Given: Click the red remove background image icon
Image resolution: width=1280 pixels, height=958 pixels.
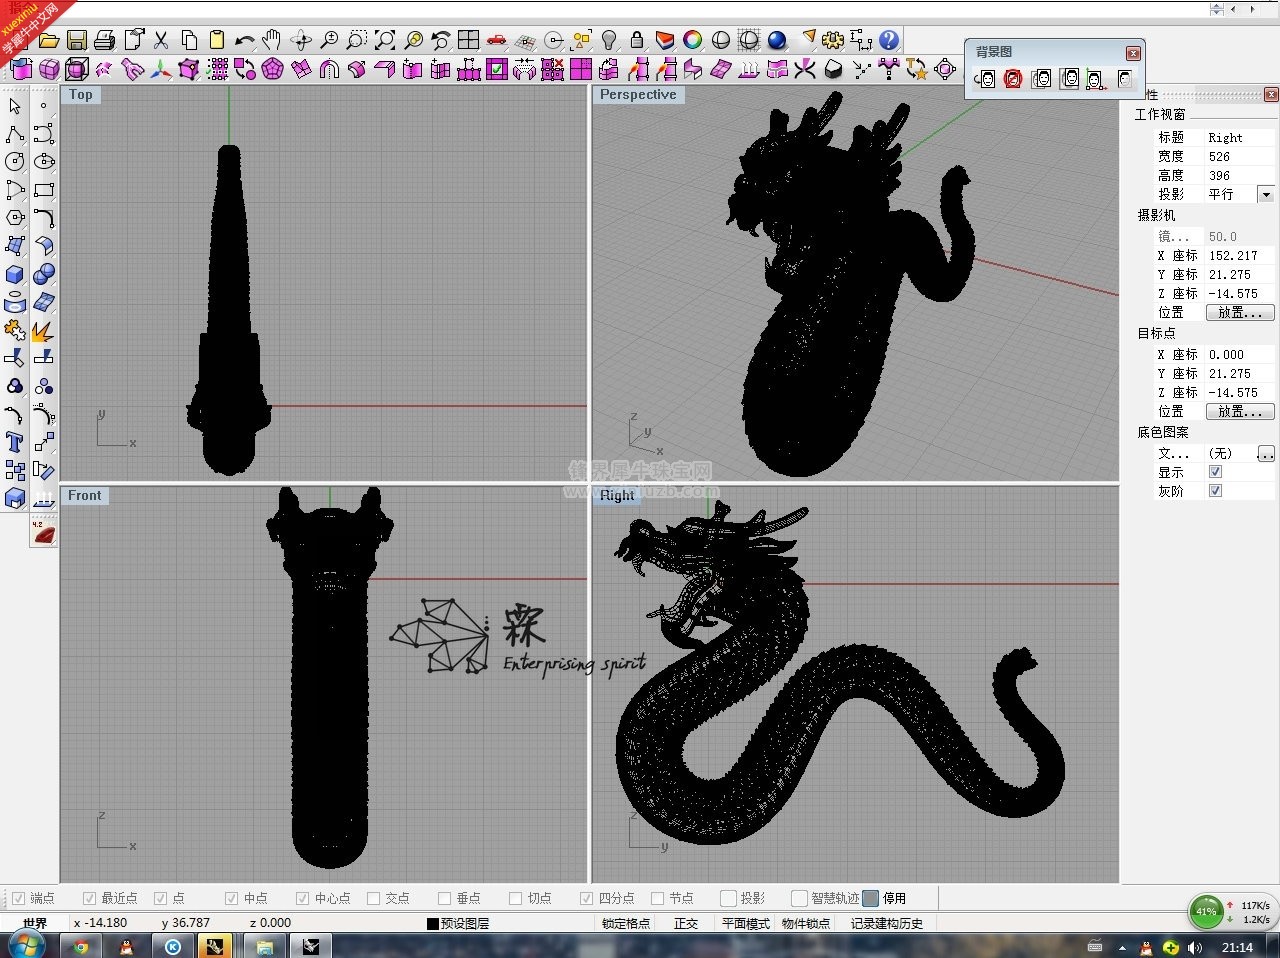Looking at the screenshot, I should click(x=1013, y=79).
